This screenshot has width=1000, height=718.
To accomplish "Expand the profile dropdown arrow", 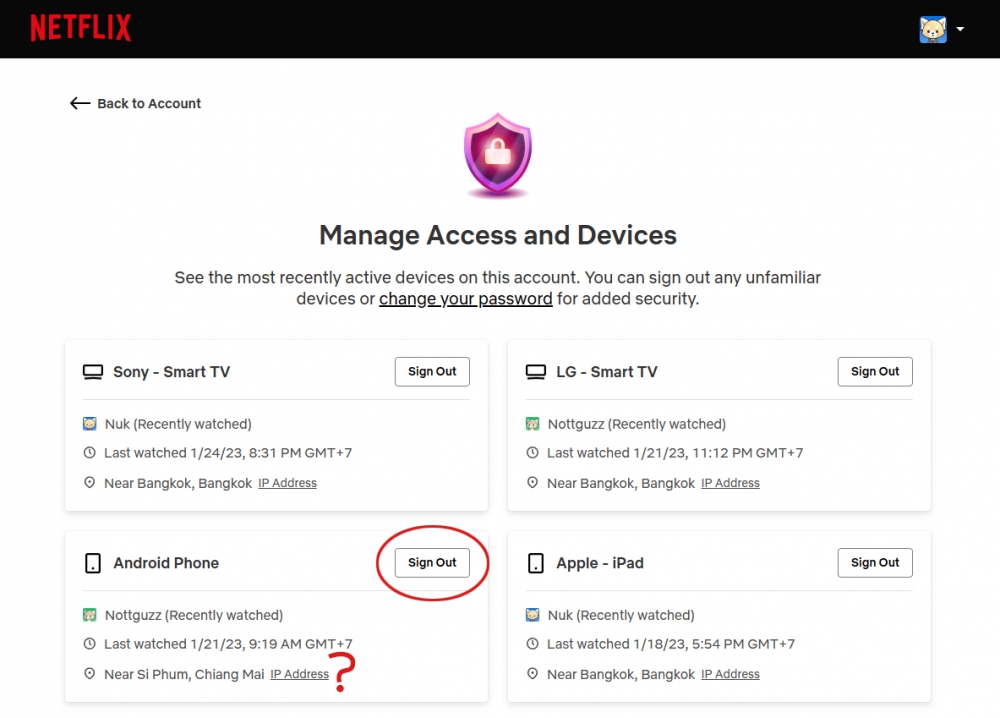I will (960, 29).
